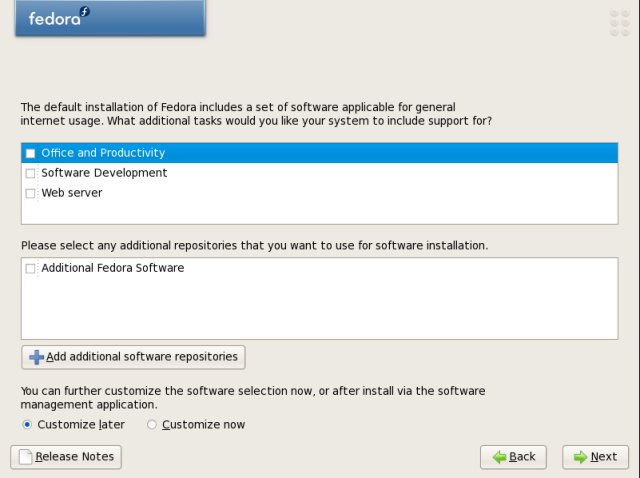640x478 pixels.
Task: Go to the Next installation step
Action: 596,457
